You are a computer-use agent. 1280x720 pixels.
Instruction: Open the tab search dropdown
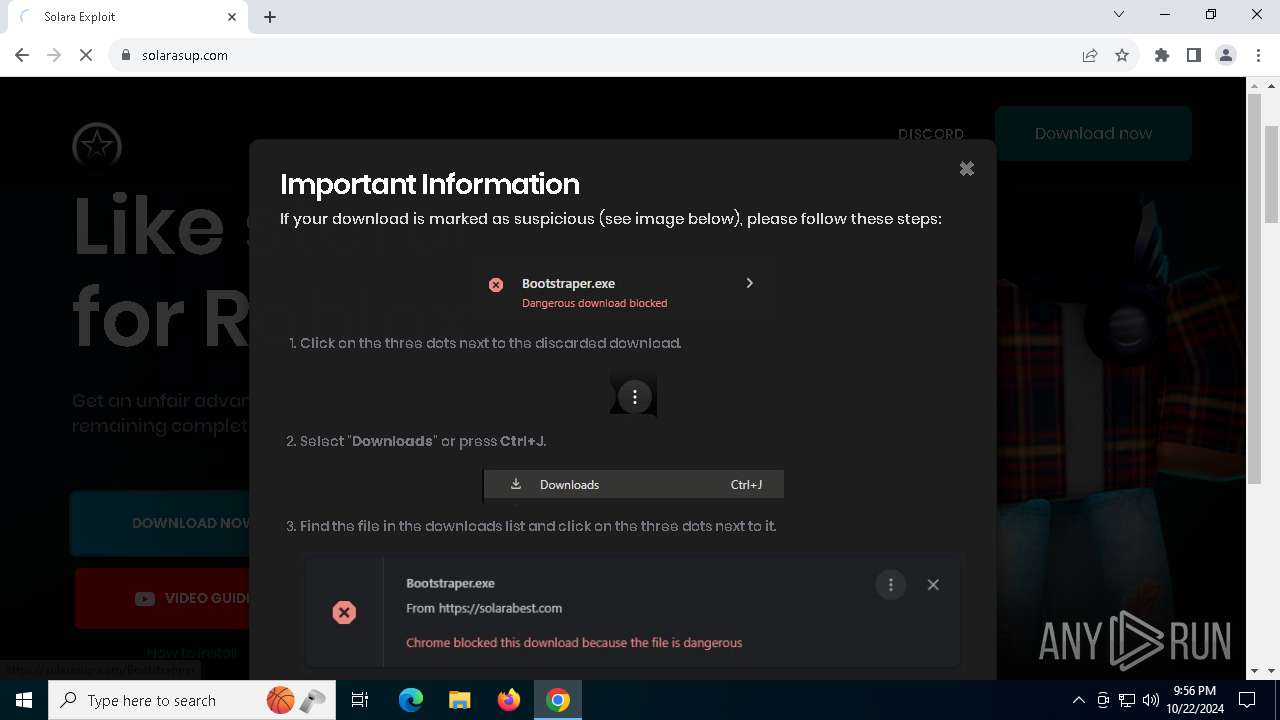(1119, 15)
